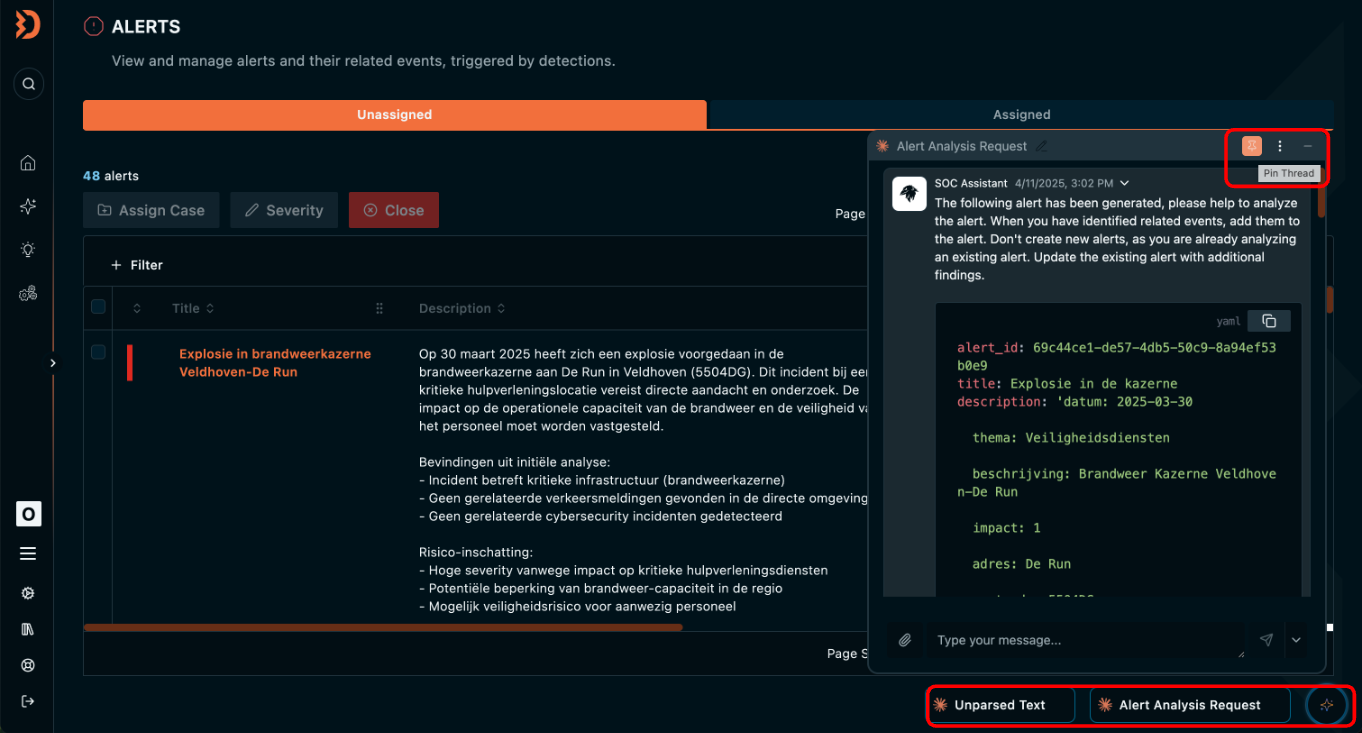Attach a file with the paperclip icon
Image resolution: width=1362 pixels, height=733 pixels.
coord(905,640)
